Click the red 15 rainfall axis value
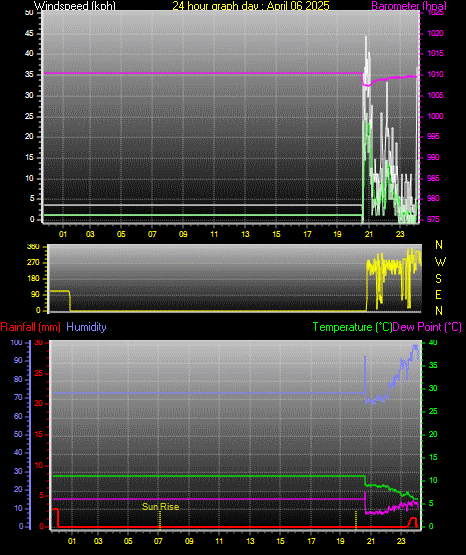 point(39,434)
